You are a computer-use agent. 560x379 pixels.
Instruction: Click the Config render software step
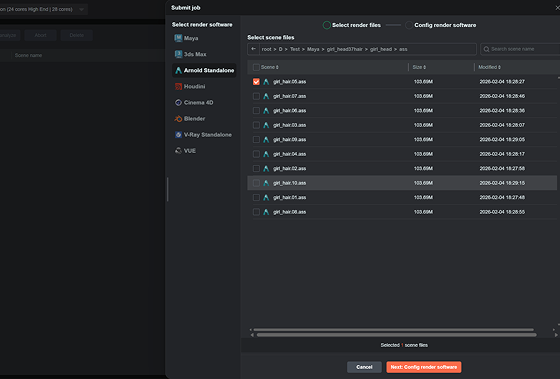pos(441,25)
